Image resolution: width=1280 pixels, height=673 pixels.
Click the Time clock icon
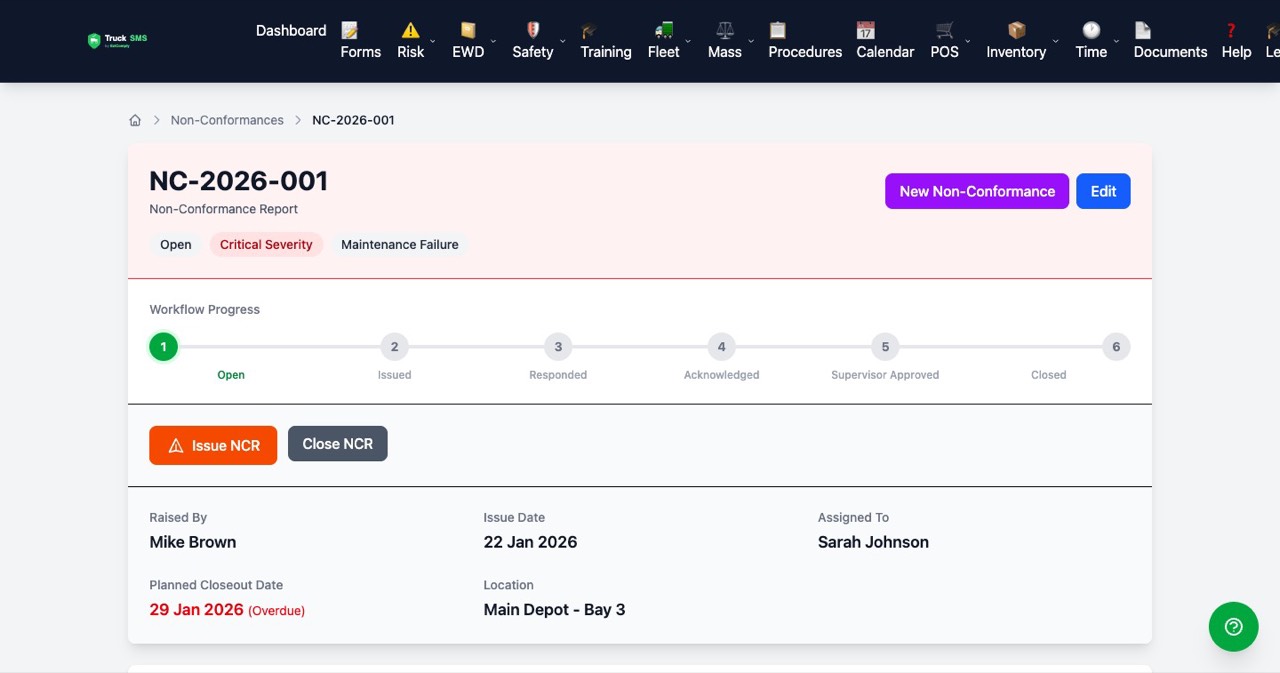click(1091, 30)
